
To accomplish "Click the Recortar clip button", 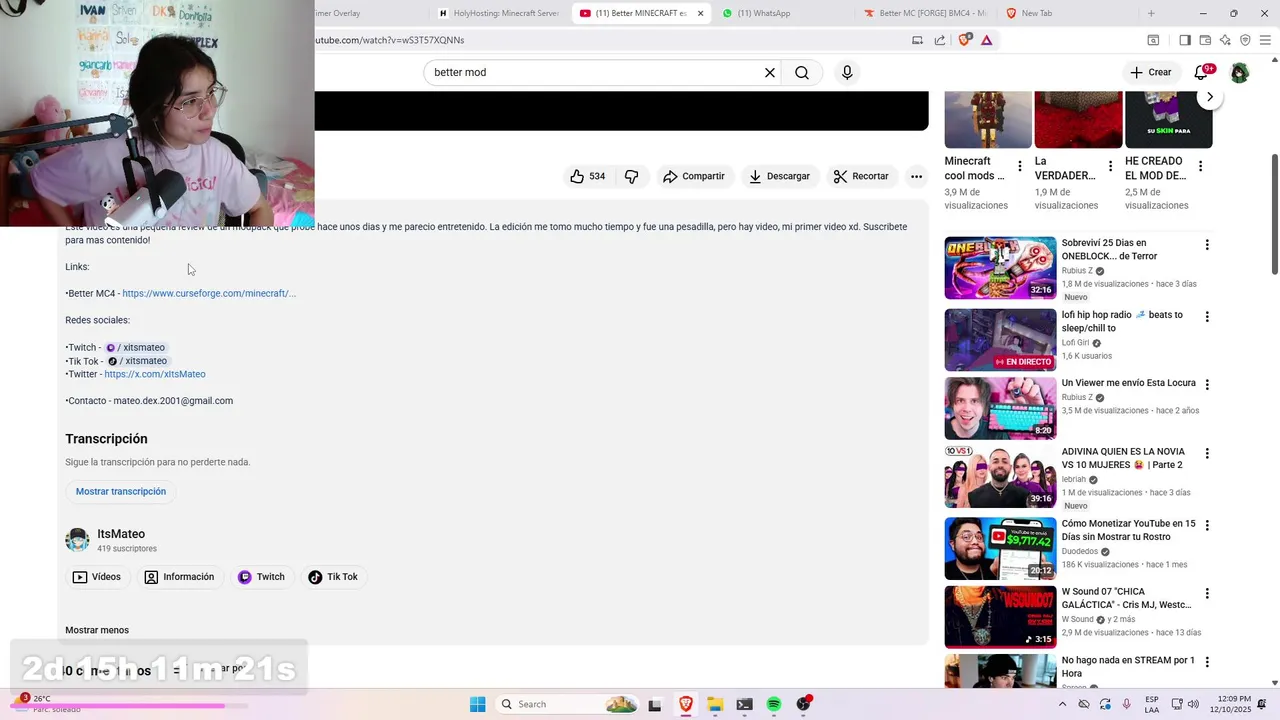I will (861, 176).
